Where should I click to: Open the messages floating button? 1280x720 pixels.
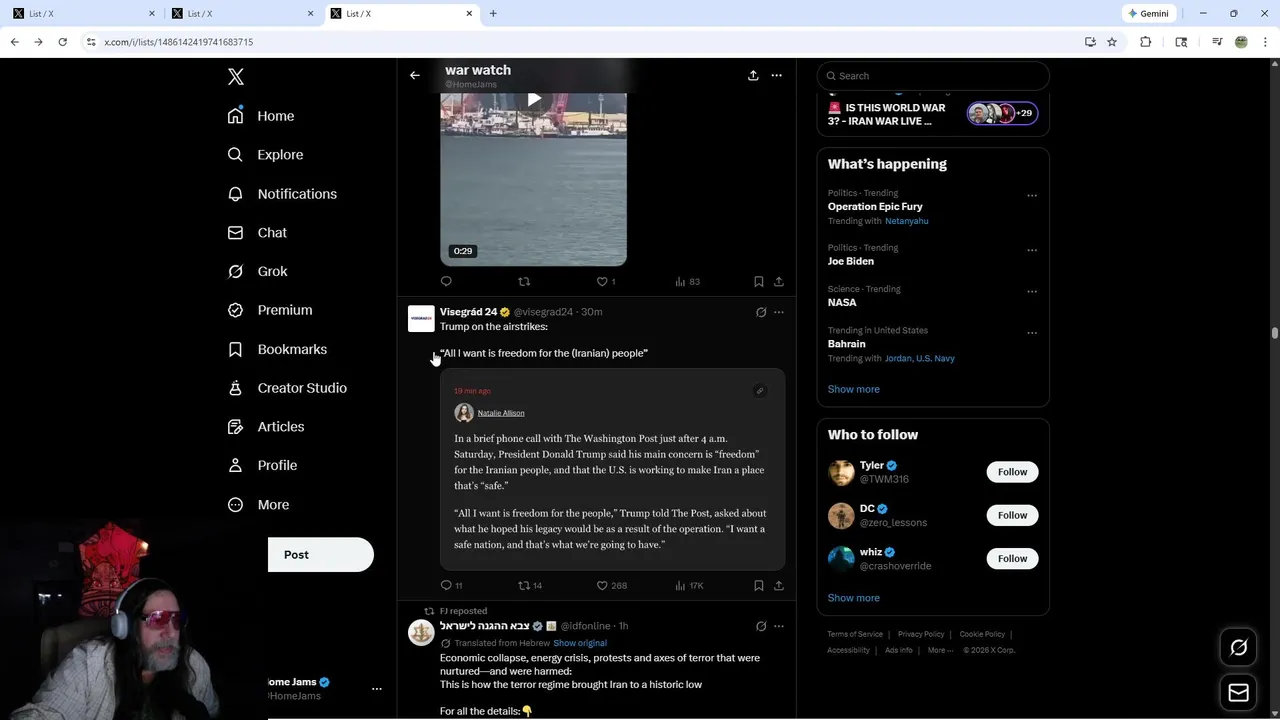1238,693
